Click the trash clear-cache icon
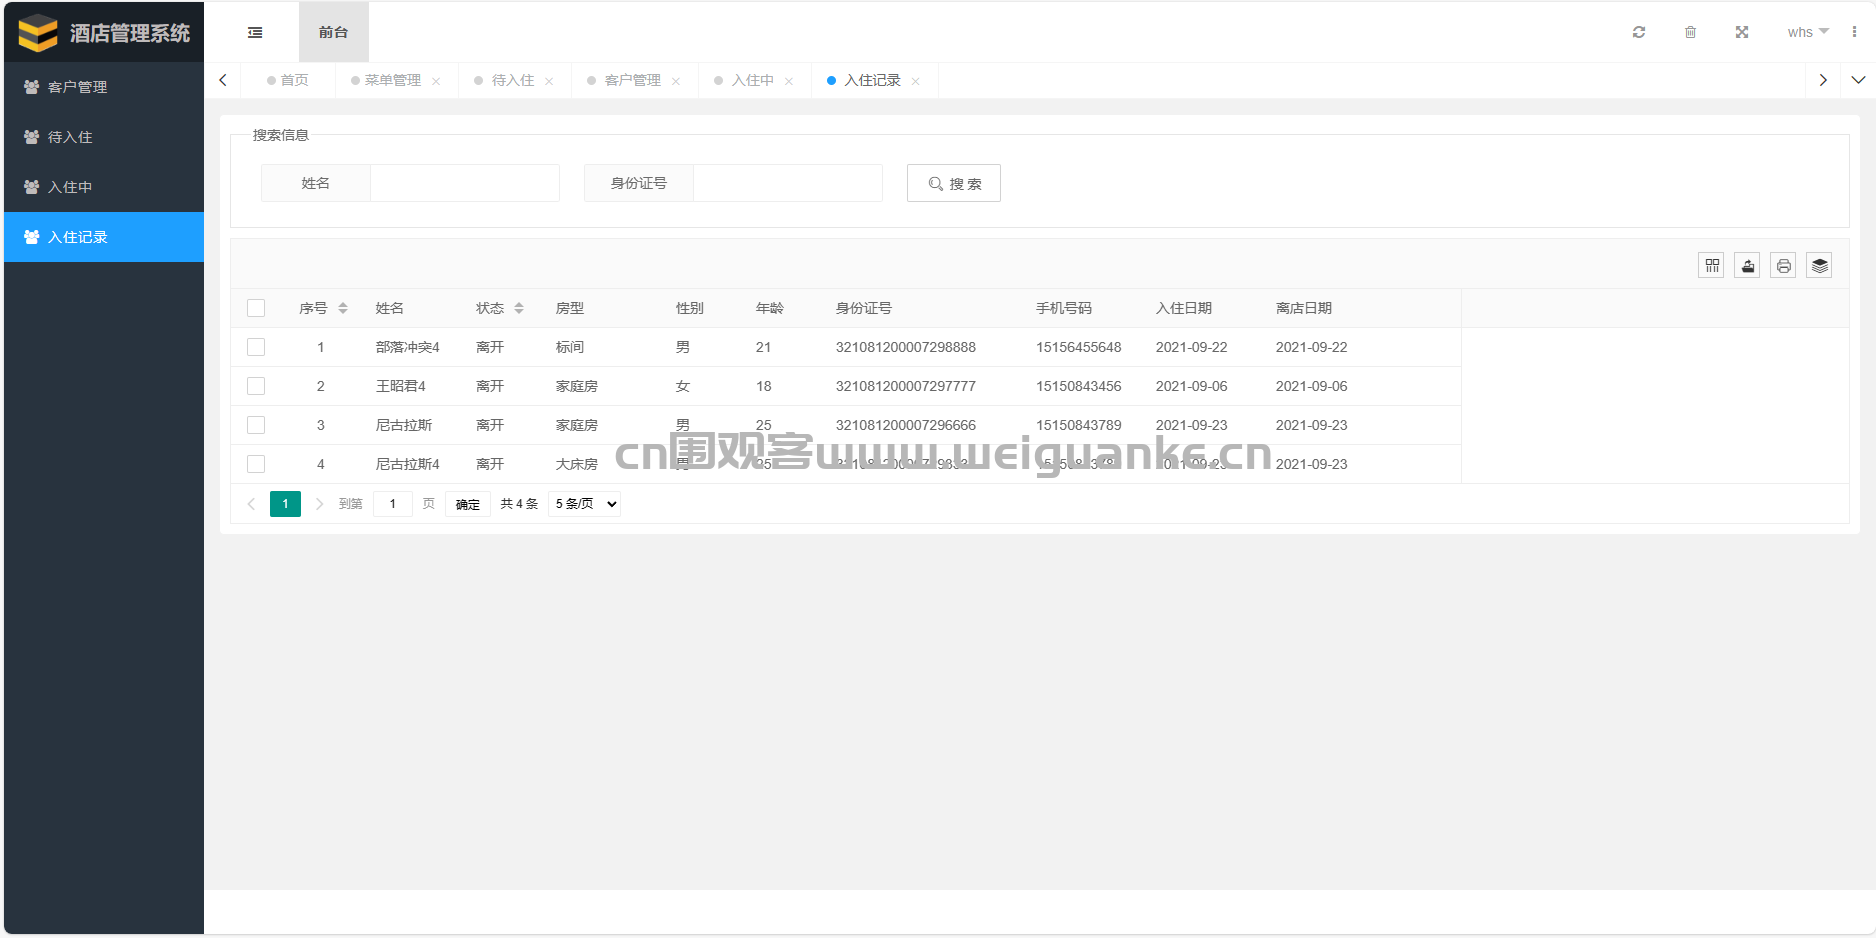 [x=1690, y=32]
